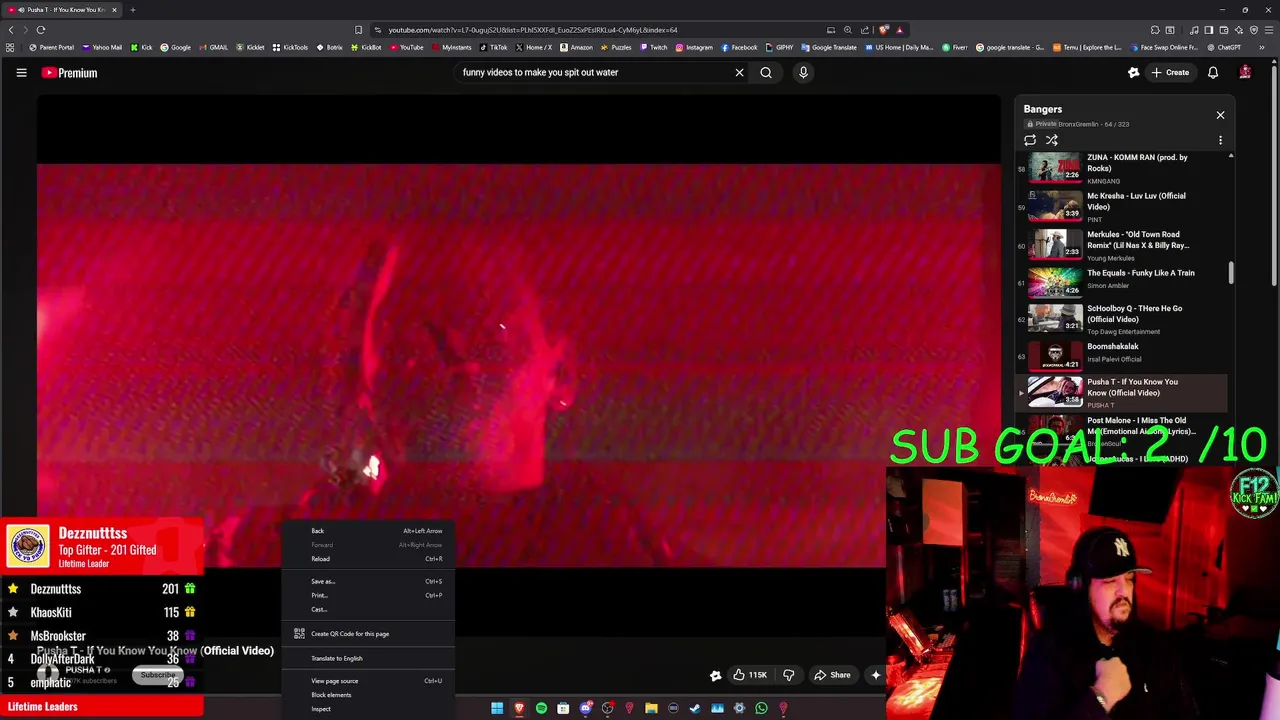
Task: Click the puzzle-badge icon beside like
Action: click(x=715, y=676)
